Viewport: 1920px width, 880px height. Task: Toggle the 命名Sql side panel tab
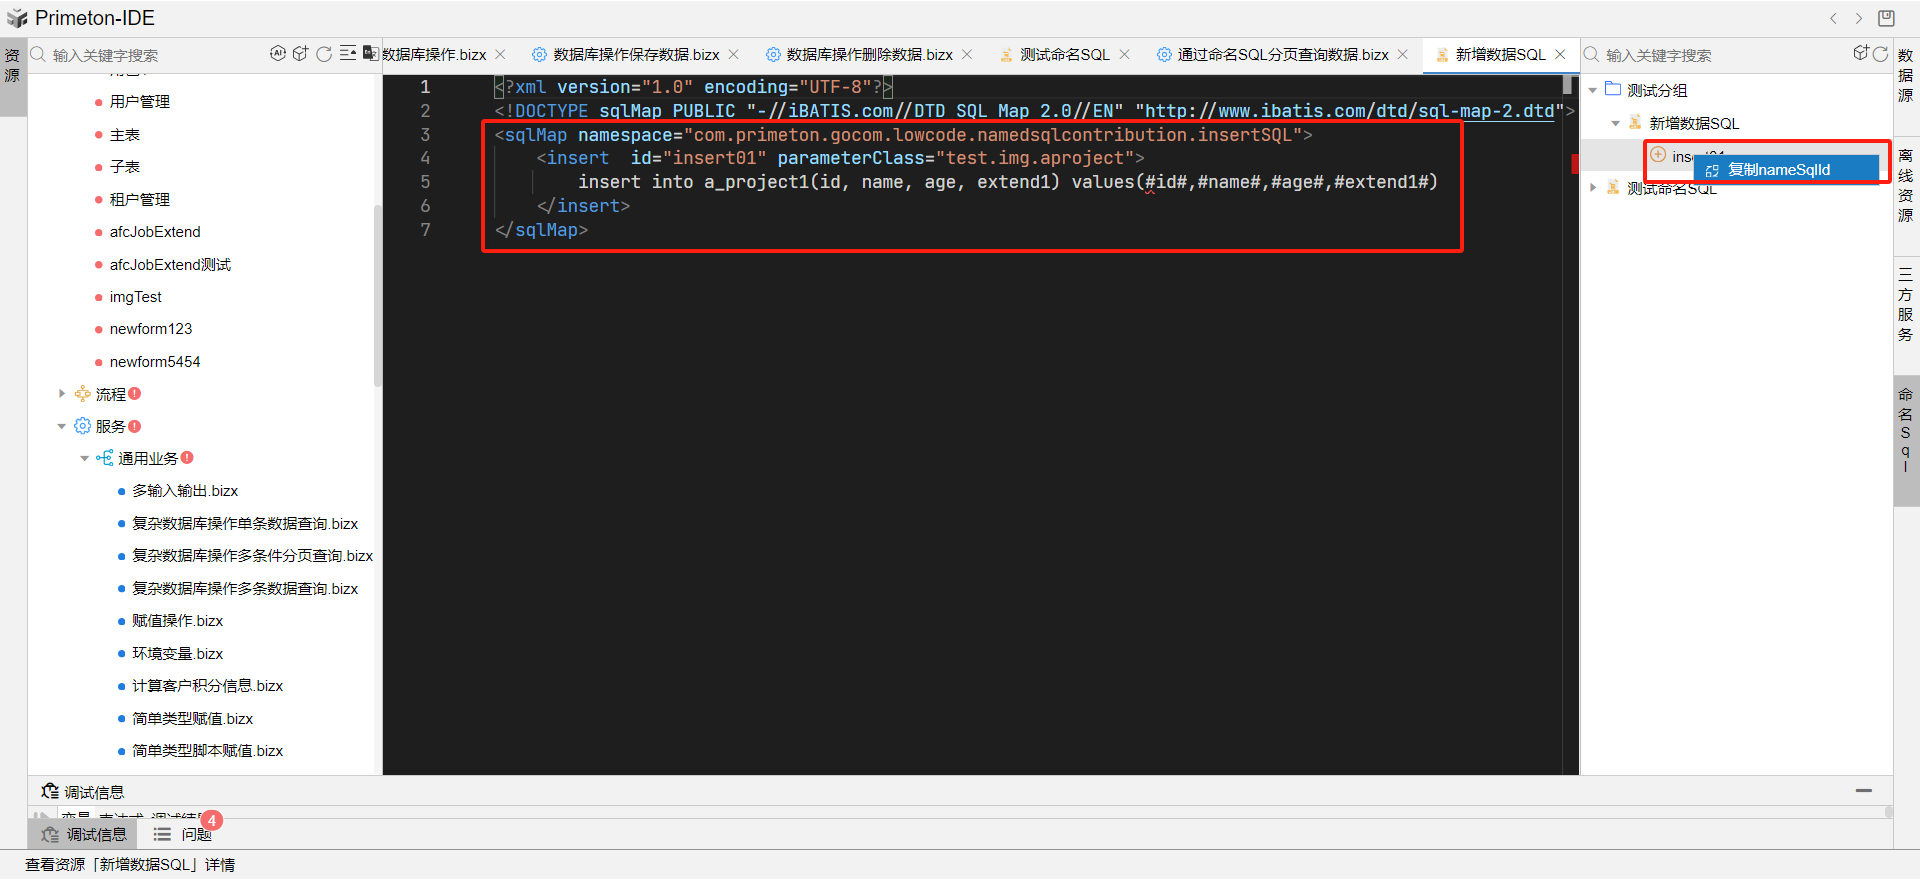point(1905,430)
